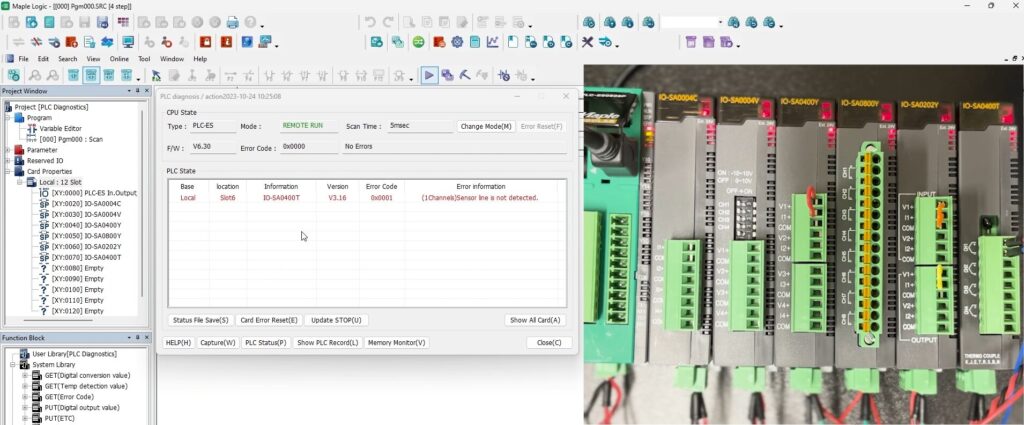Click the blue double-arrow transfer icon
1024x425 pixels.
106,42
